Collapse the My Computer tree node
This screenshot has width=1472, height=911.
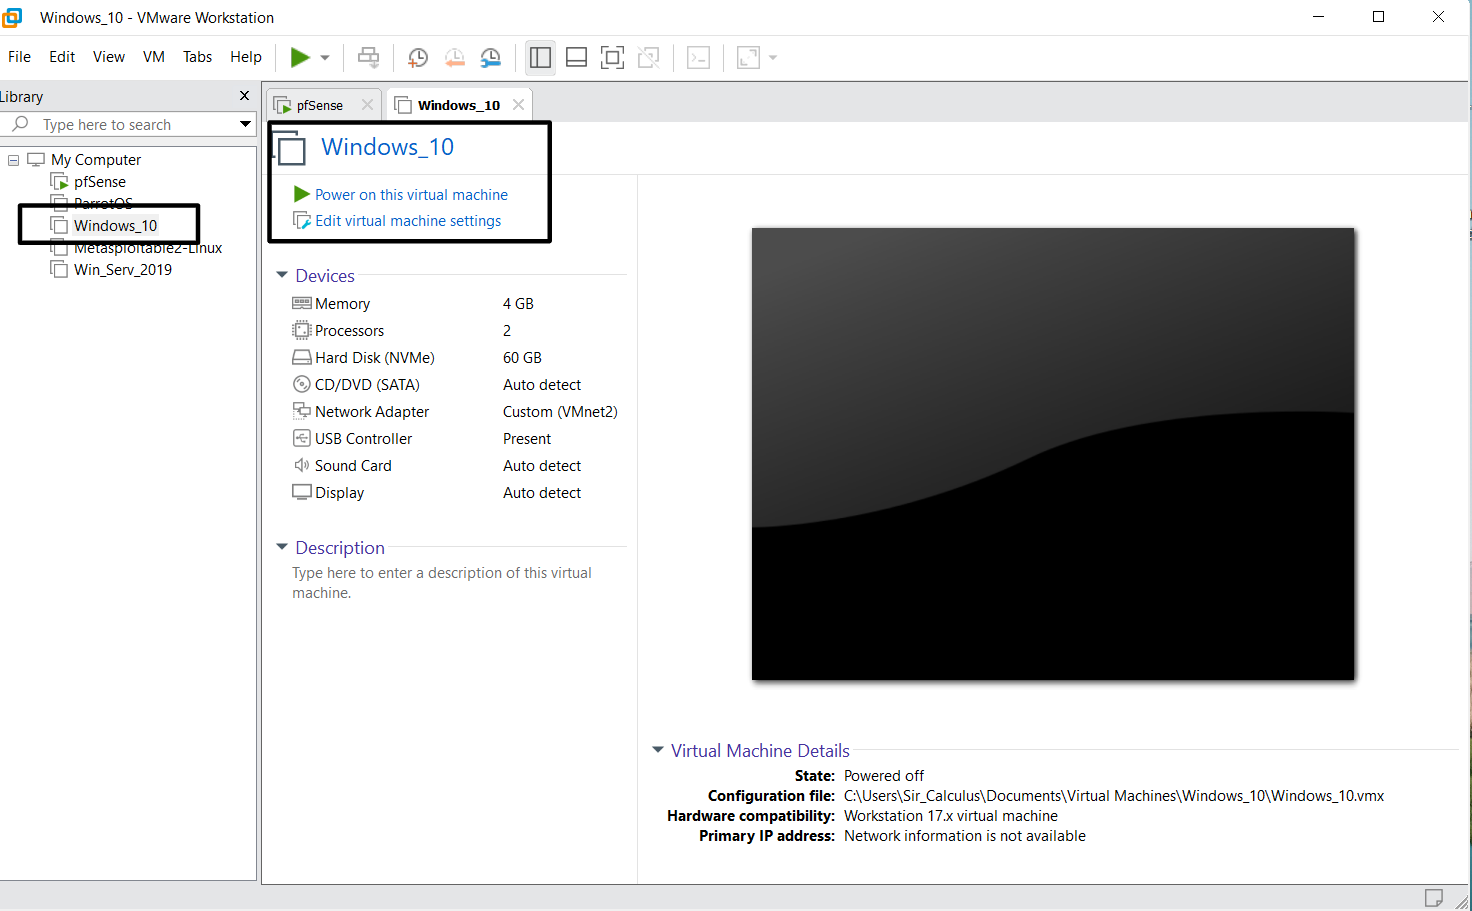(13, 160)
